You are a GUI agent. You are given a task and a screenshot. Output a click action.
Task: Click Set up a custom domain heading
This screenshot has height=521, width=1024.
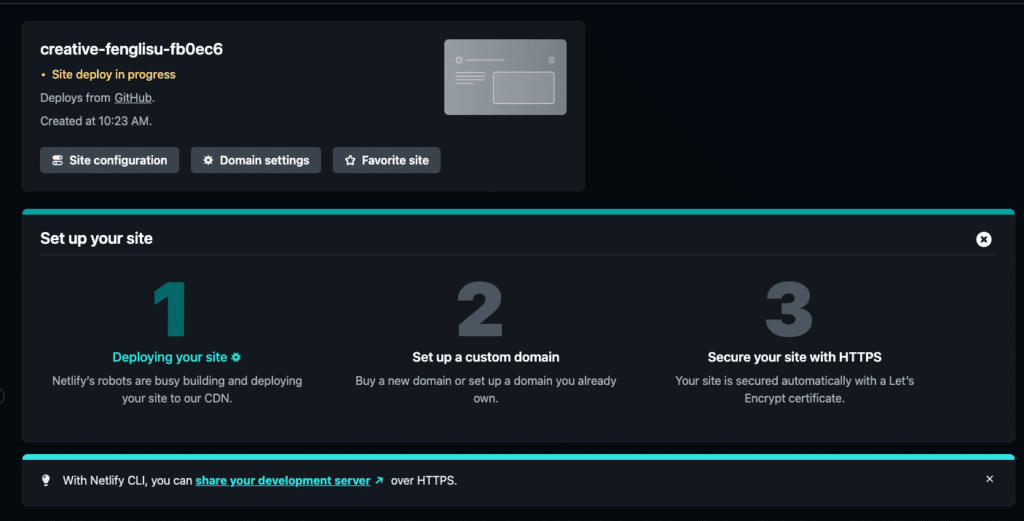tap(486, 357)
